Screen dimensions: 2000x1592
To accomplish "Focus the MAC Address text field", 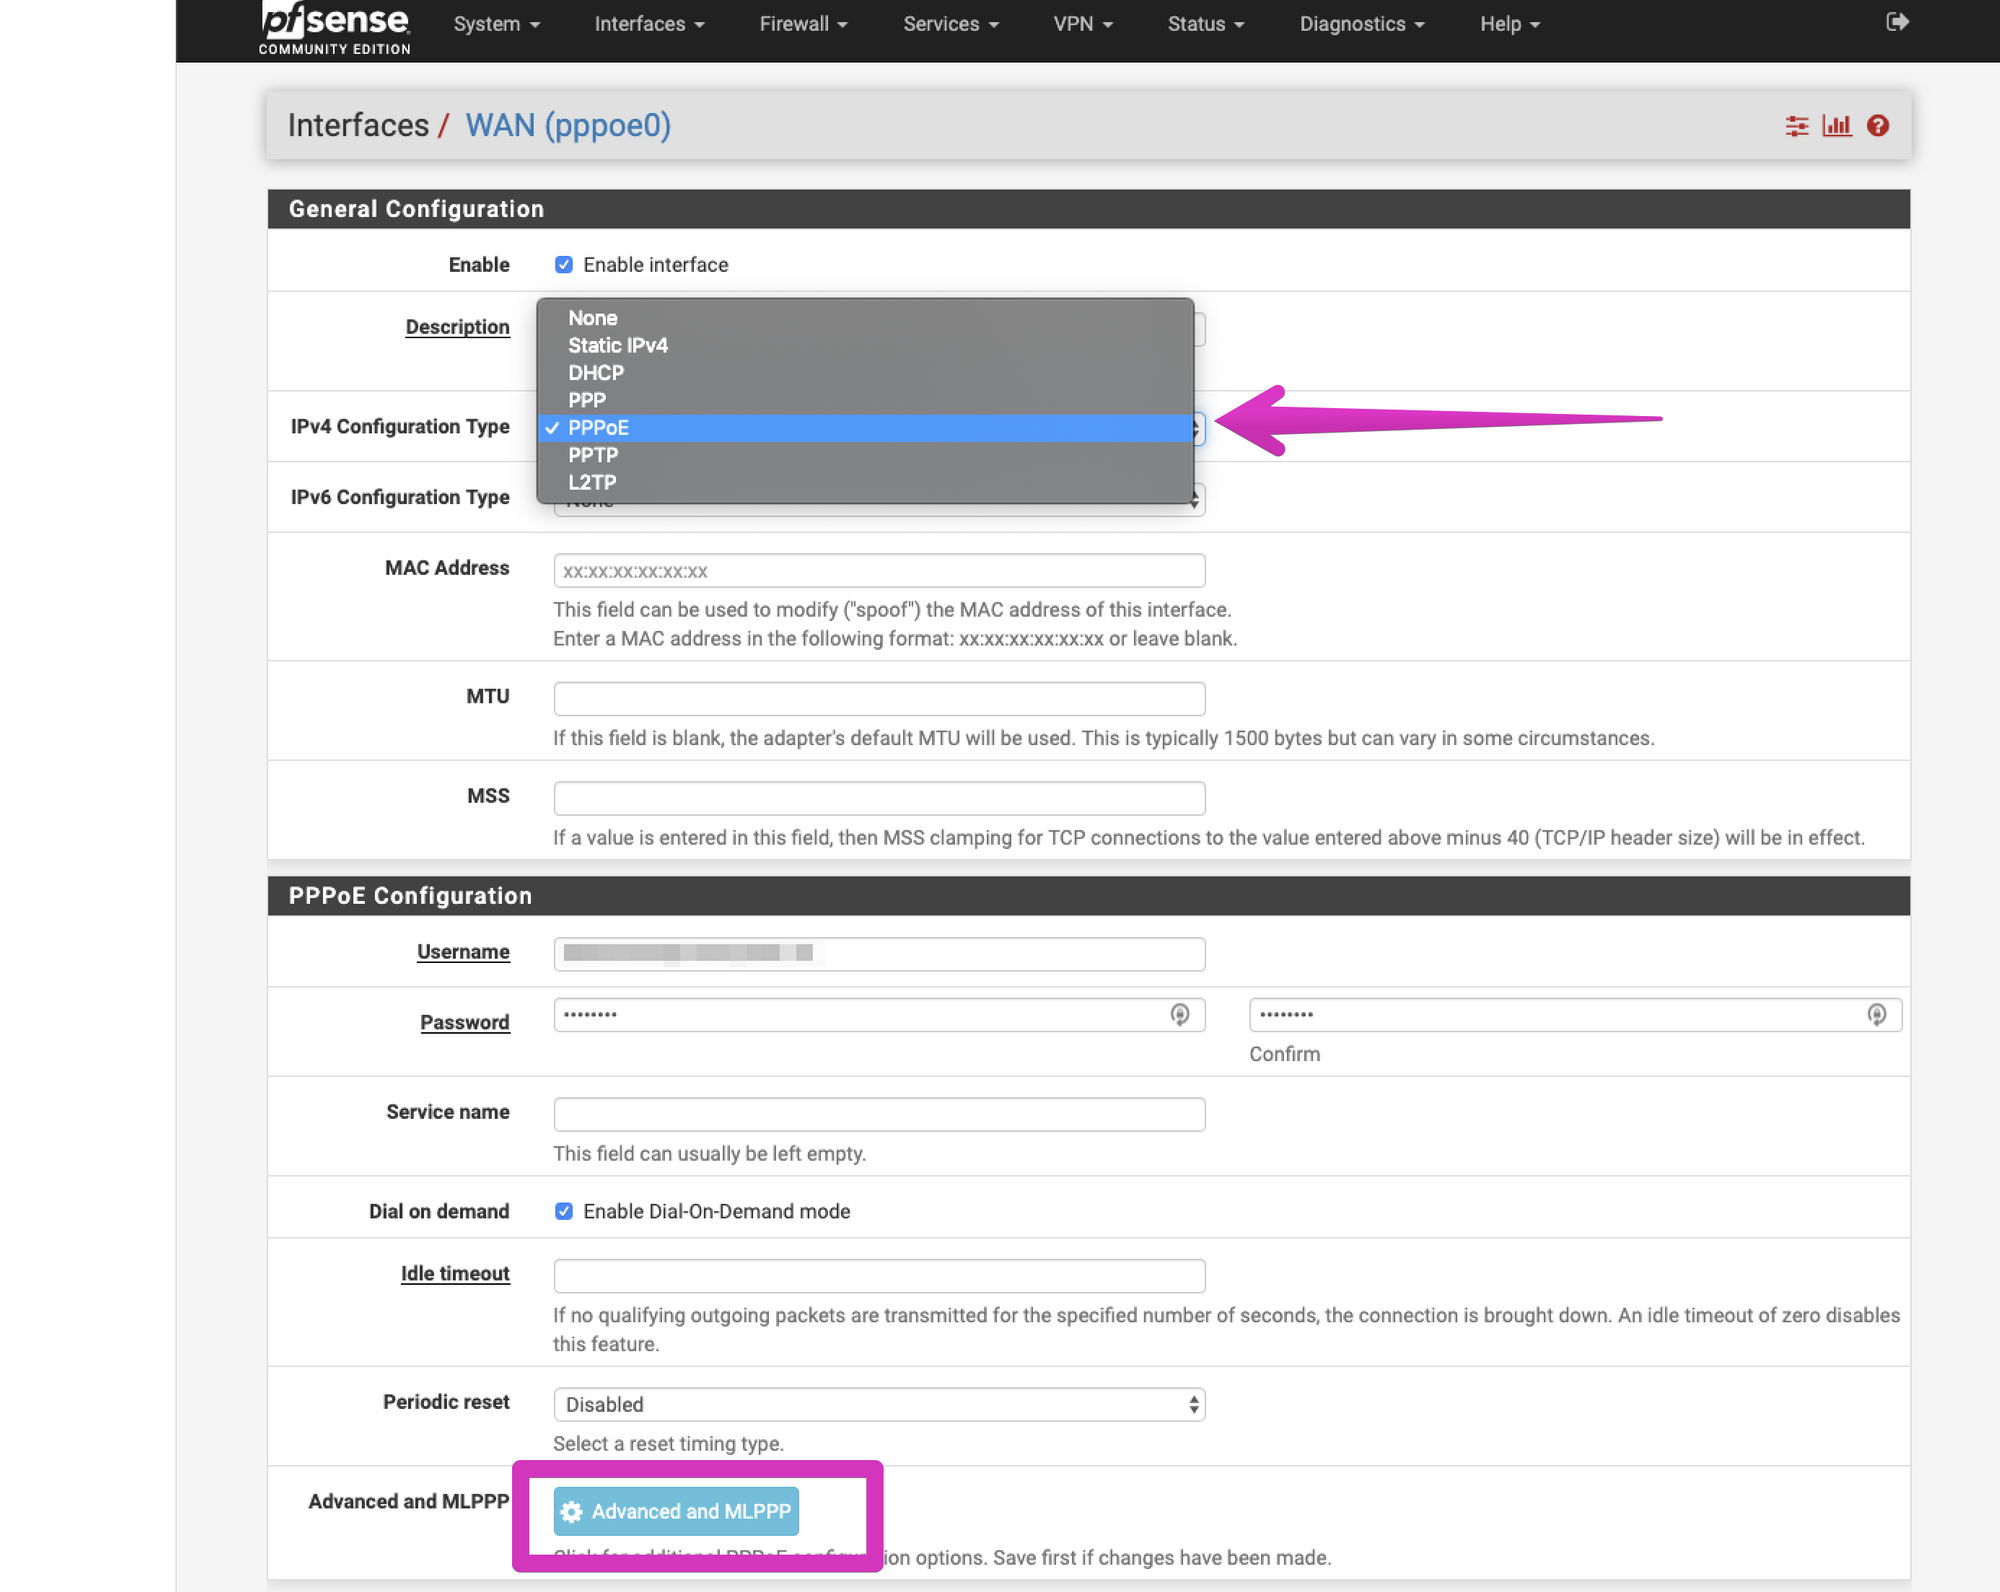I will (x=878, y=571).
